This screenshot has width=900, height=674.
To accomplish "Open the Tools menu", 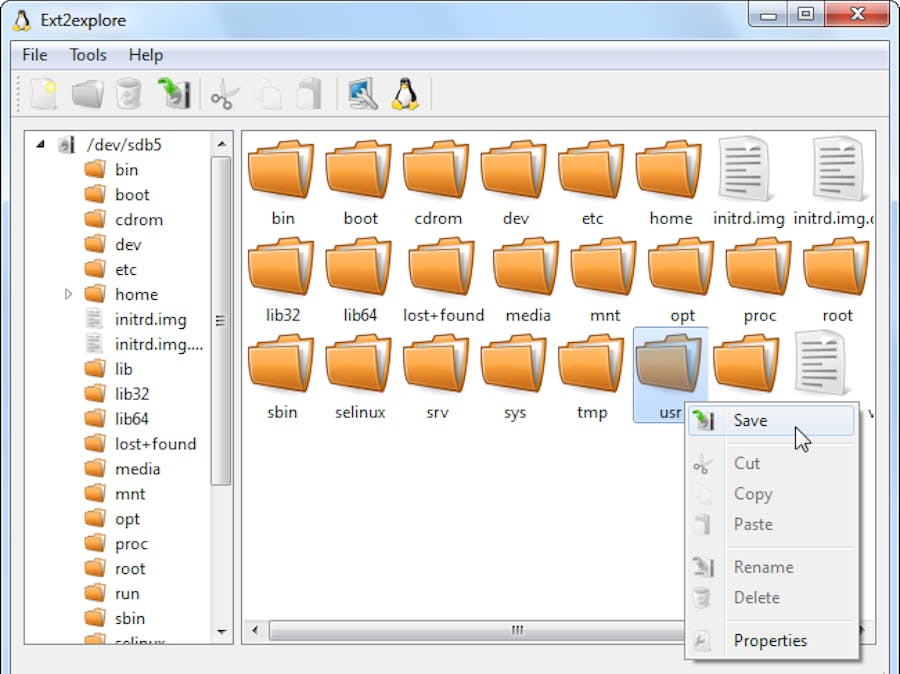I will (87, 55).
